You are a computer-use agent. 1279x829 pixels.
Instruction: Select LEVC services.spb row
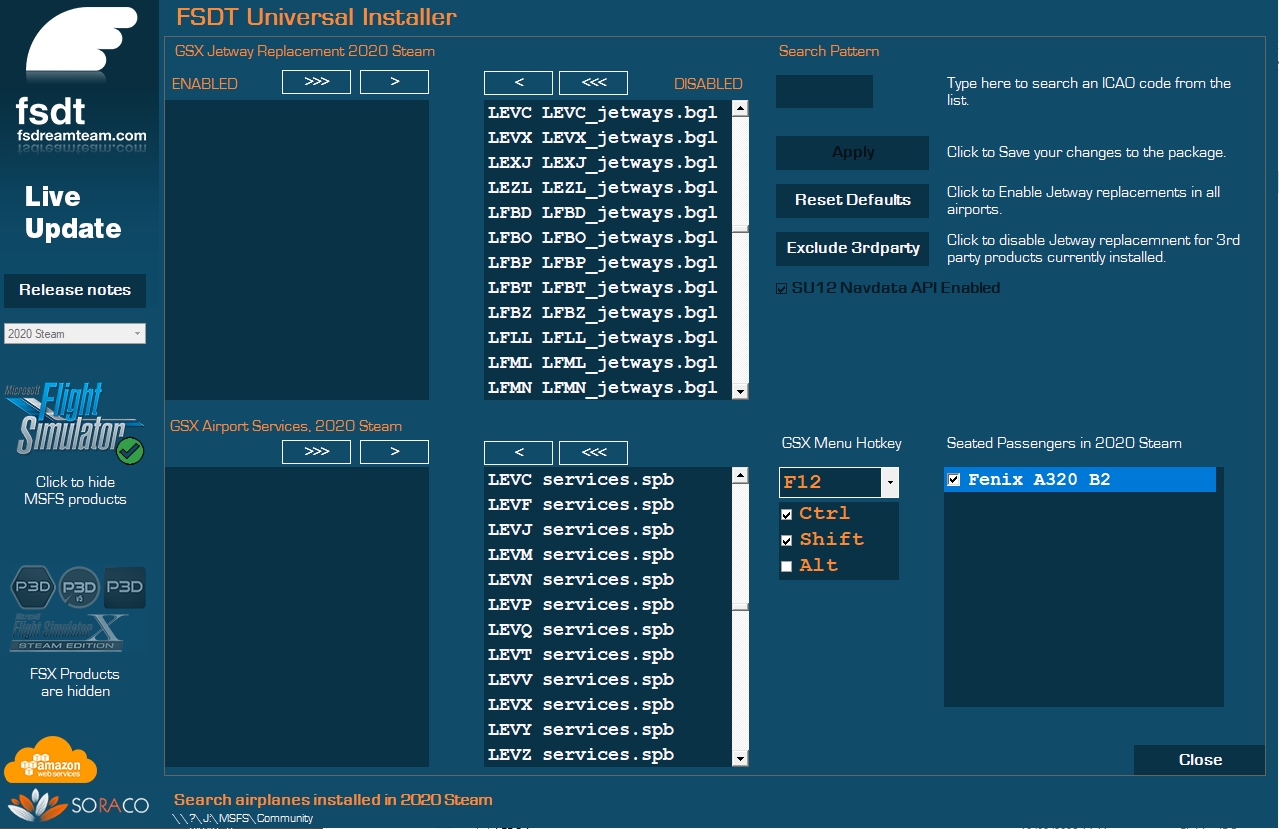pos(608,479)
